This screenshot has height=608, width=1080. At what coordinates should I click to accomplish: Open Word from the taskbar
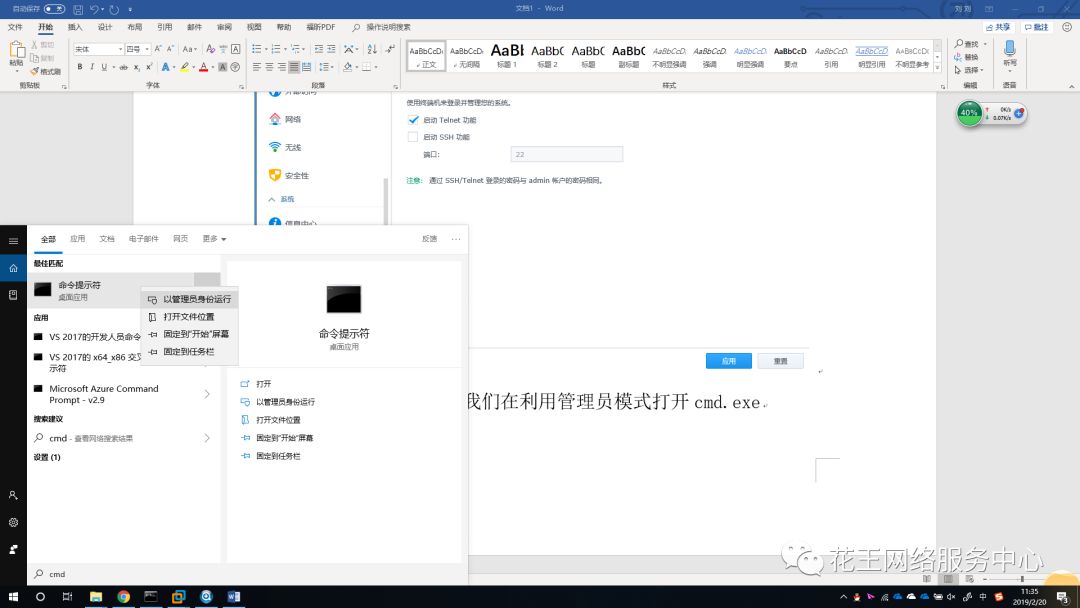point(234,596)
